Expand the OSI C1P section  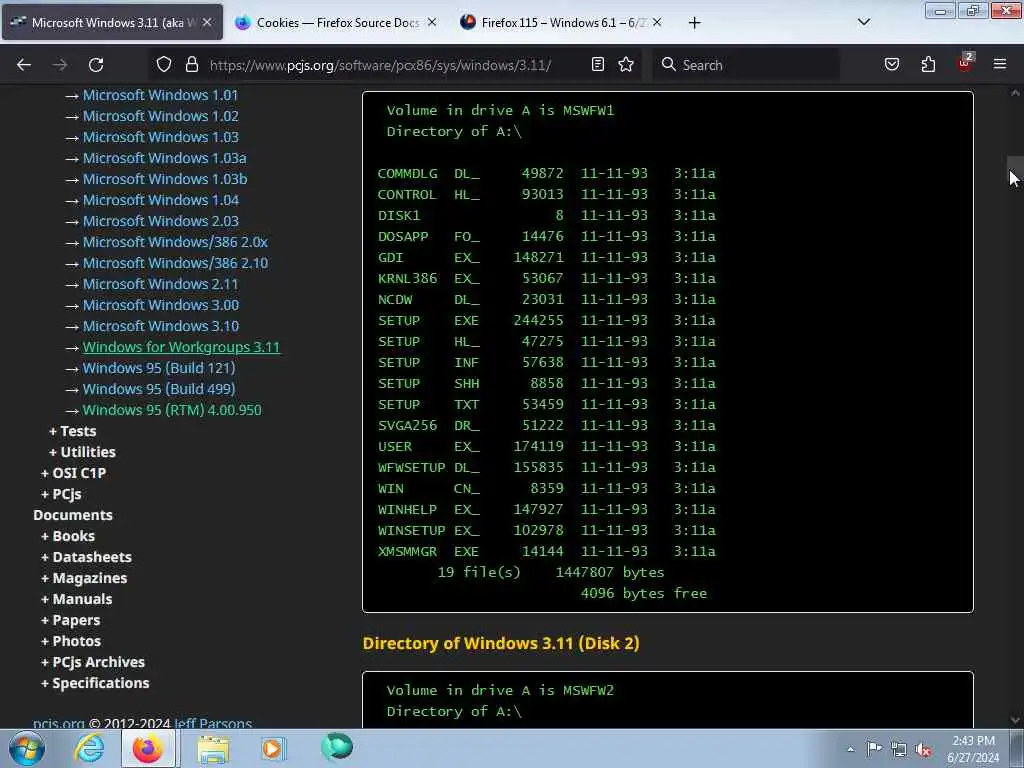pyautogui.click(x=73, y=473)
